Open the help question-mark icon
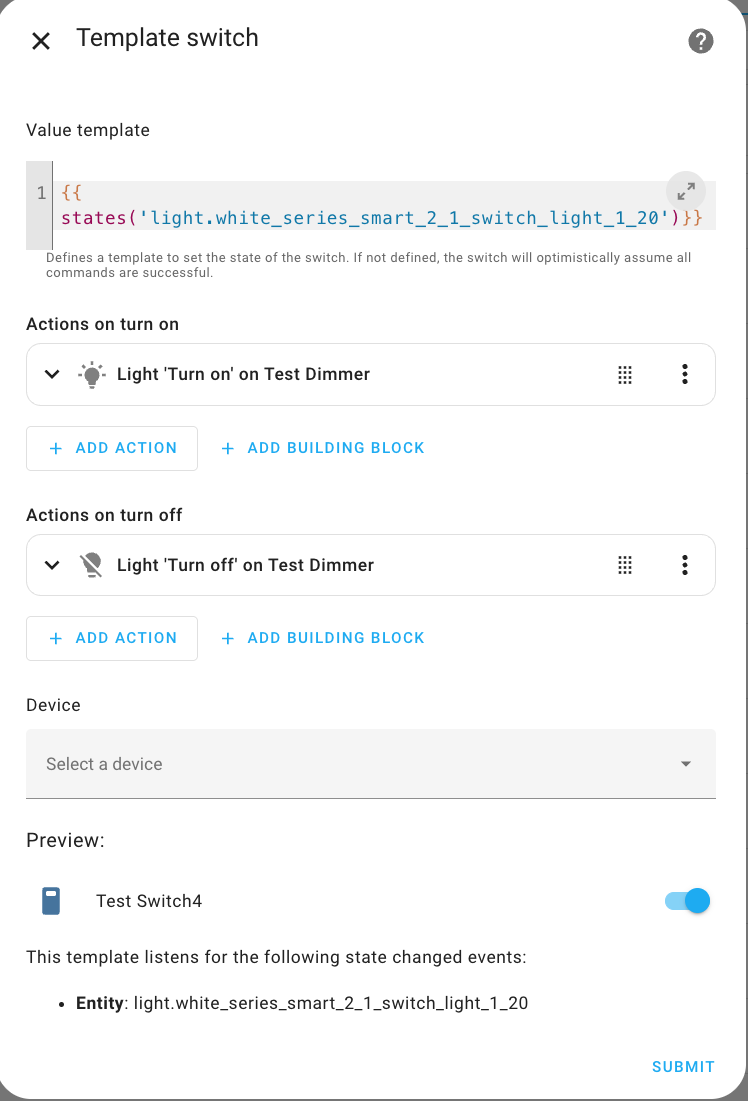The image size is (748, 1101). 700,41
